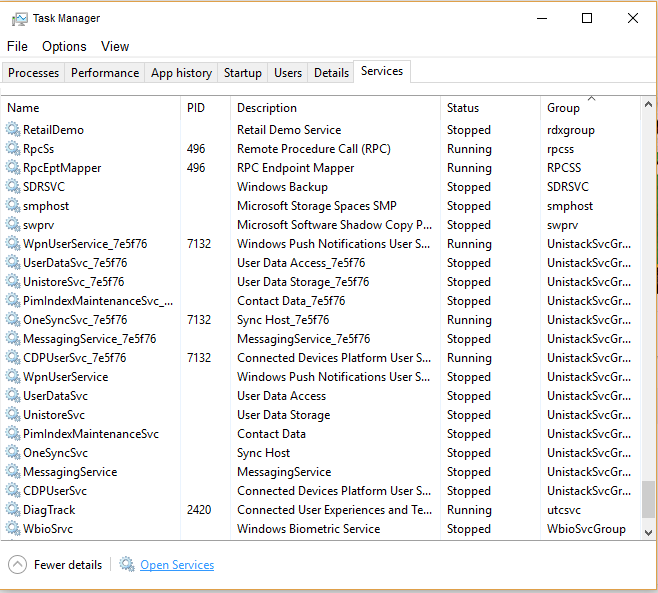This screenshot has width=658, height=593.
Task: Maximize the Task Manager window
Action: point(587,18)
